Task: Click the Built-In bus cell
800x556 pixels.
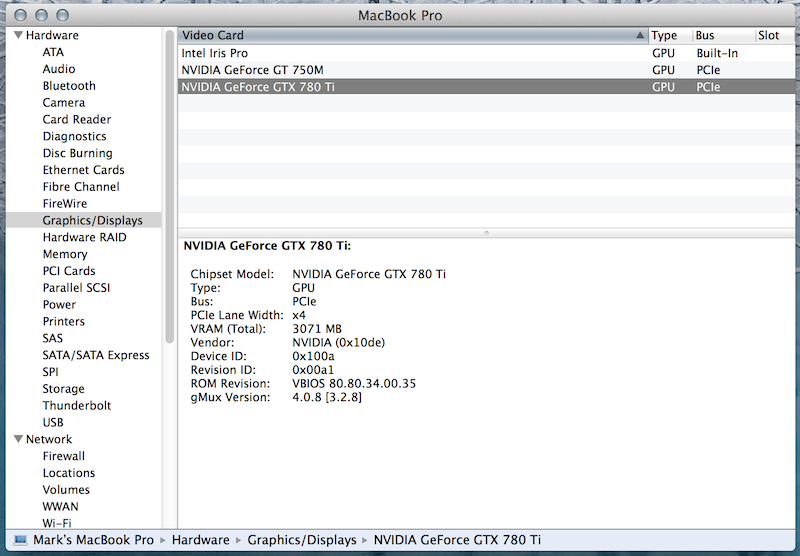Action: tap(717, 53)
